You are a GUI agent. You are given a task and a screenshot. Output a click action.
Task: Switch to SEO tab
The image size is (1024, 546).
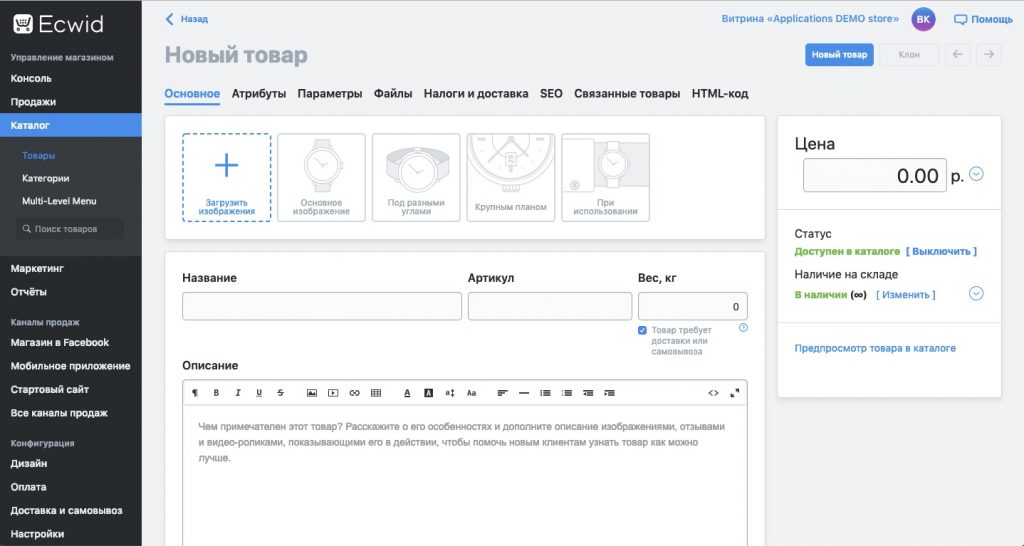click(551, 93)
